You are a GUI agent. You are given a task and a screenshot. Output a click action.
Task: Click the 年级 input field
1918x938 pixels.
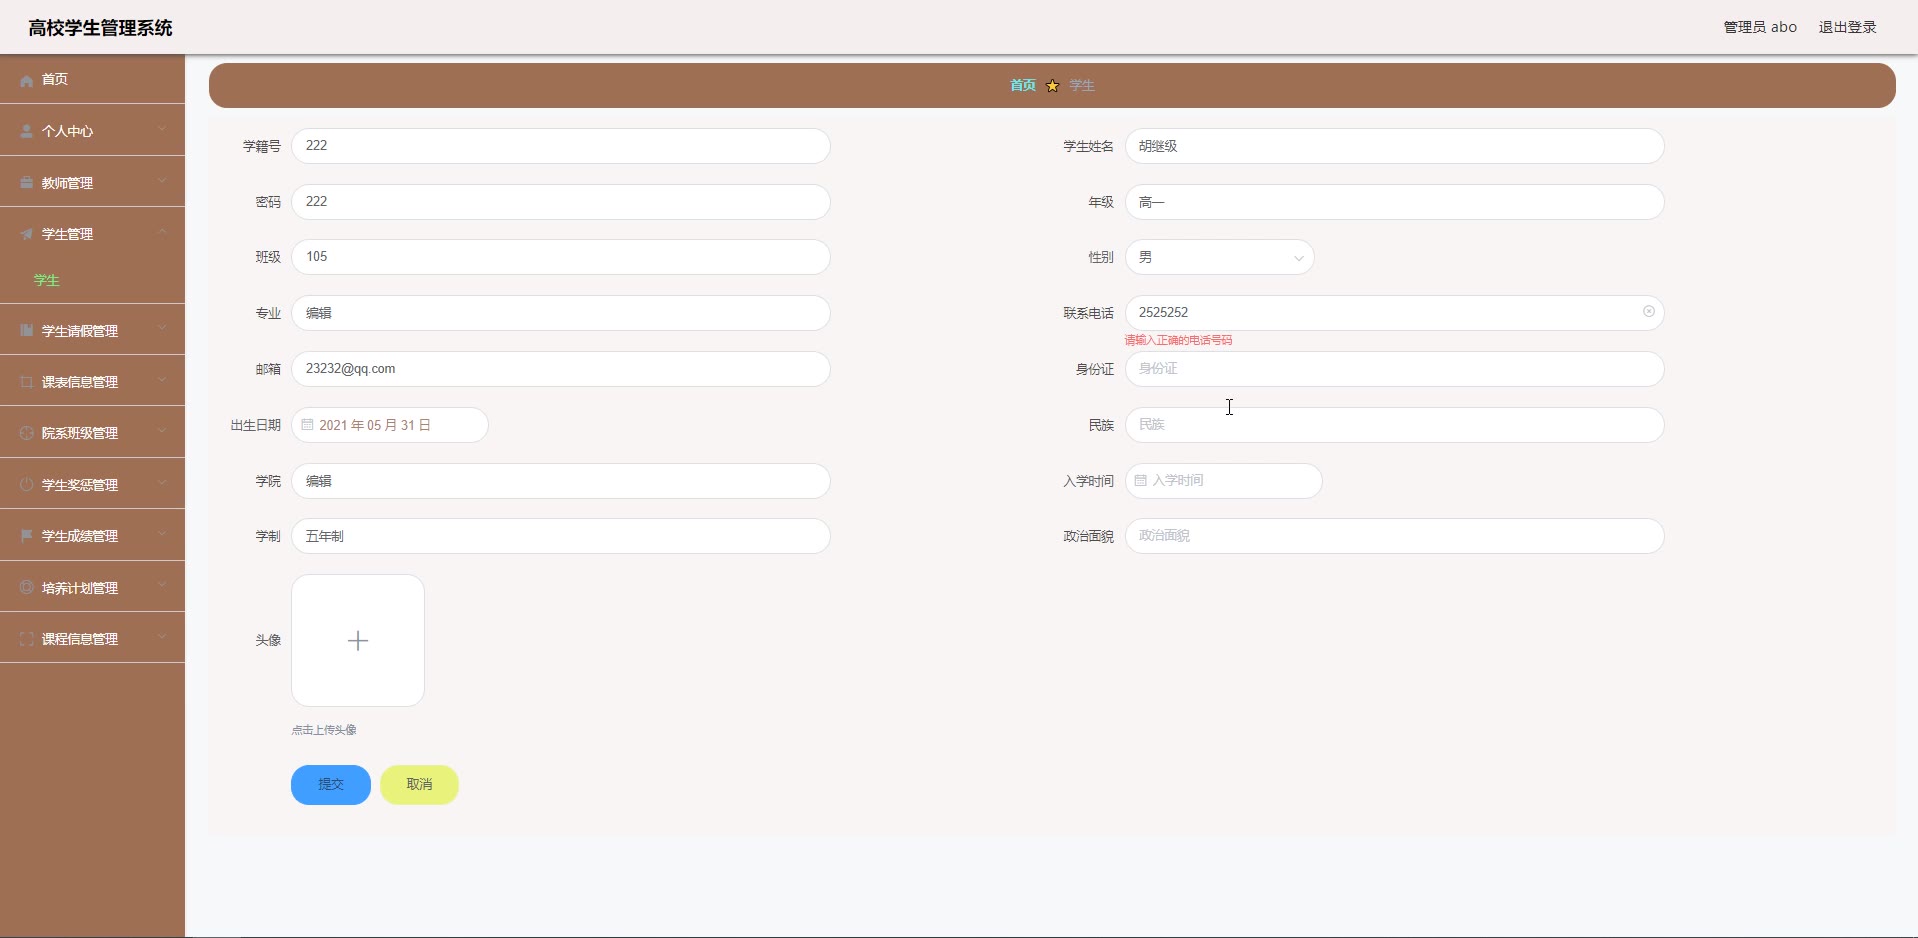click(x=1395, y=202)
